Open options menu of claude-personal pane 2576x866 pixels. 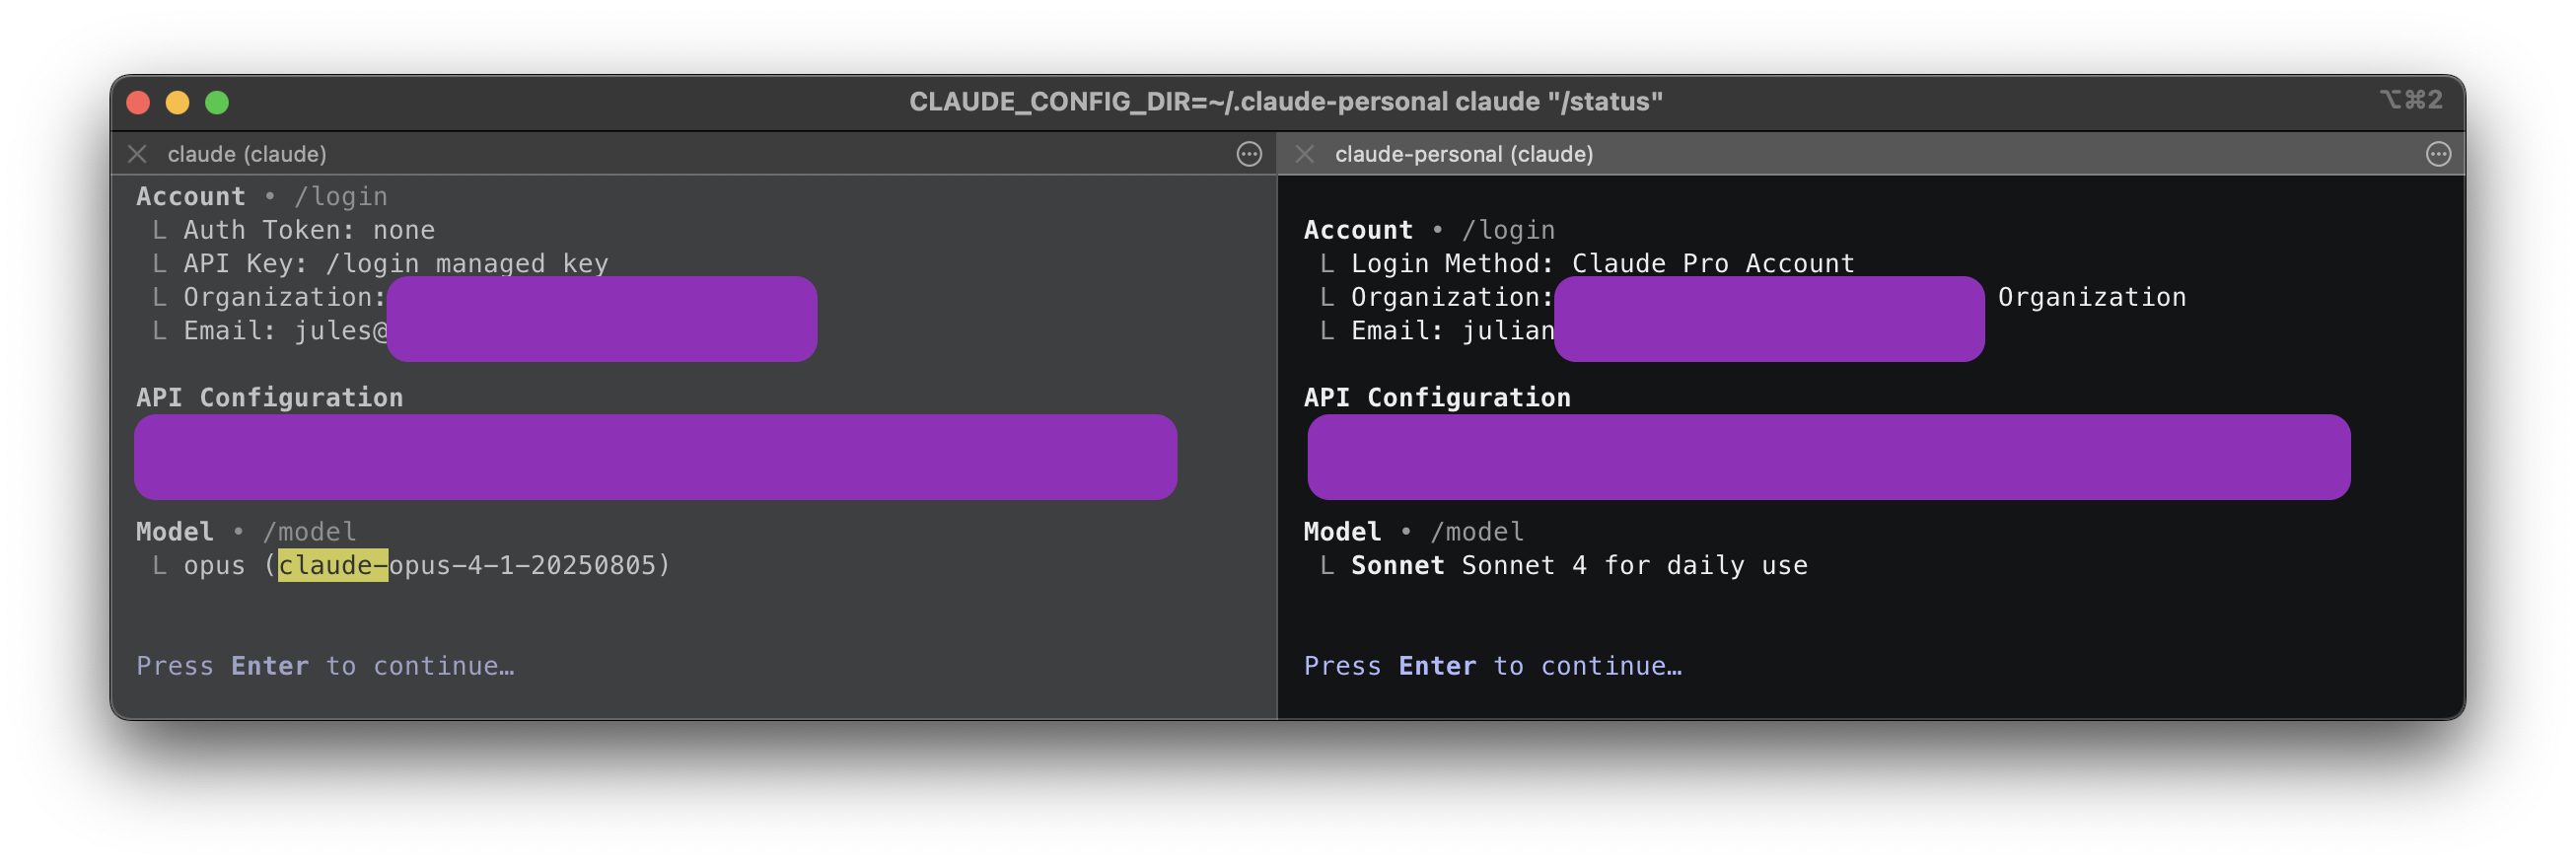[x=2438, y=154]
